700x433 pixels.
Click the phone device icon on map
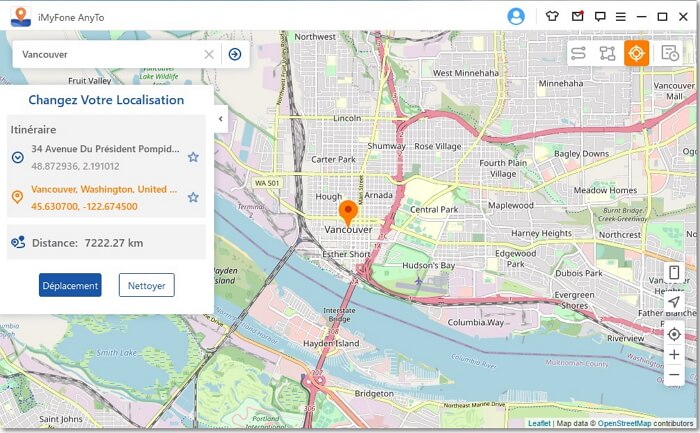[674, 273]
